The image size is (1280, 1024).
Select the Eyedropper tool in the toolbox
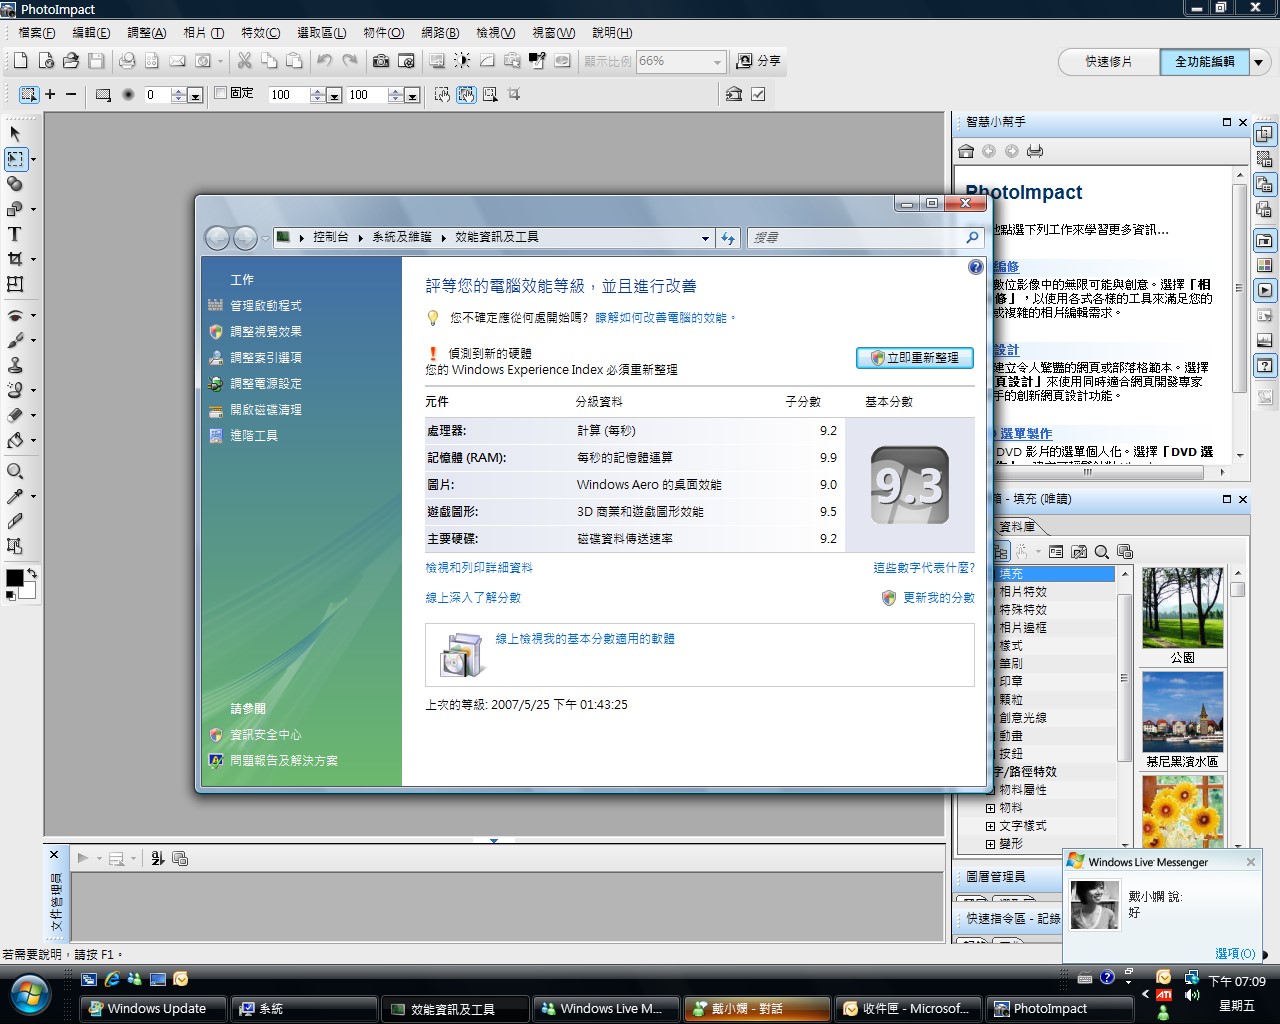click(15, 496)
